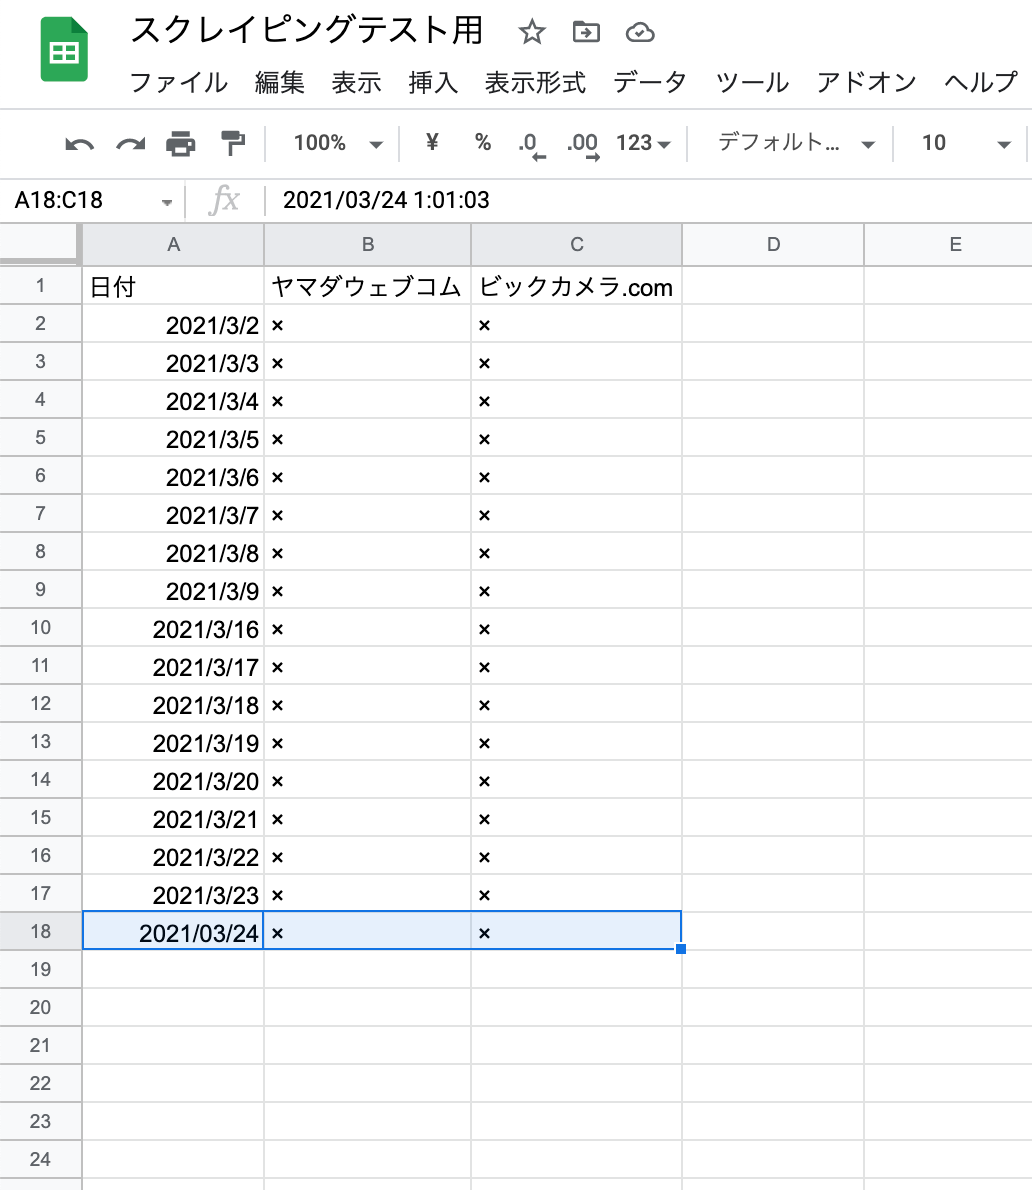Undo the last action
This screenshot has width=1032, height=1190.
79,143
